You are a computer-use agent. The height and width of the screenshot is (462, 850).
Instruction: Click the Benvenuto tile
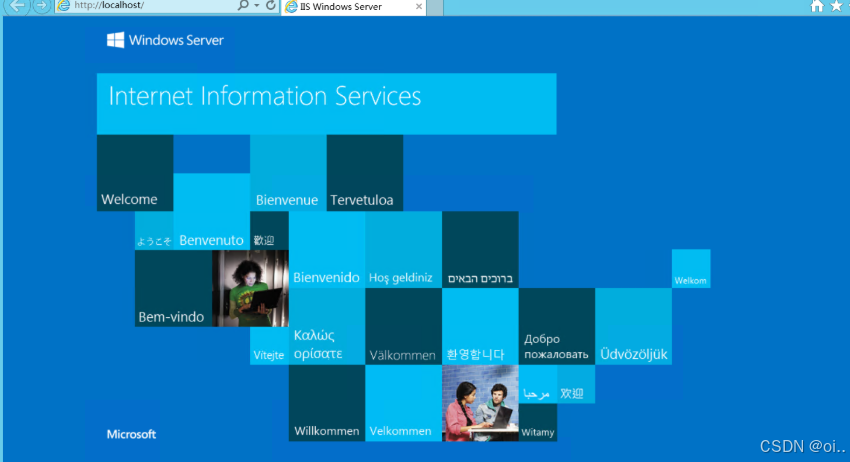tap(211, 211)
